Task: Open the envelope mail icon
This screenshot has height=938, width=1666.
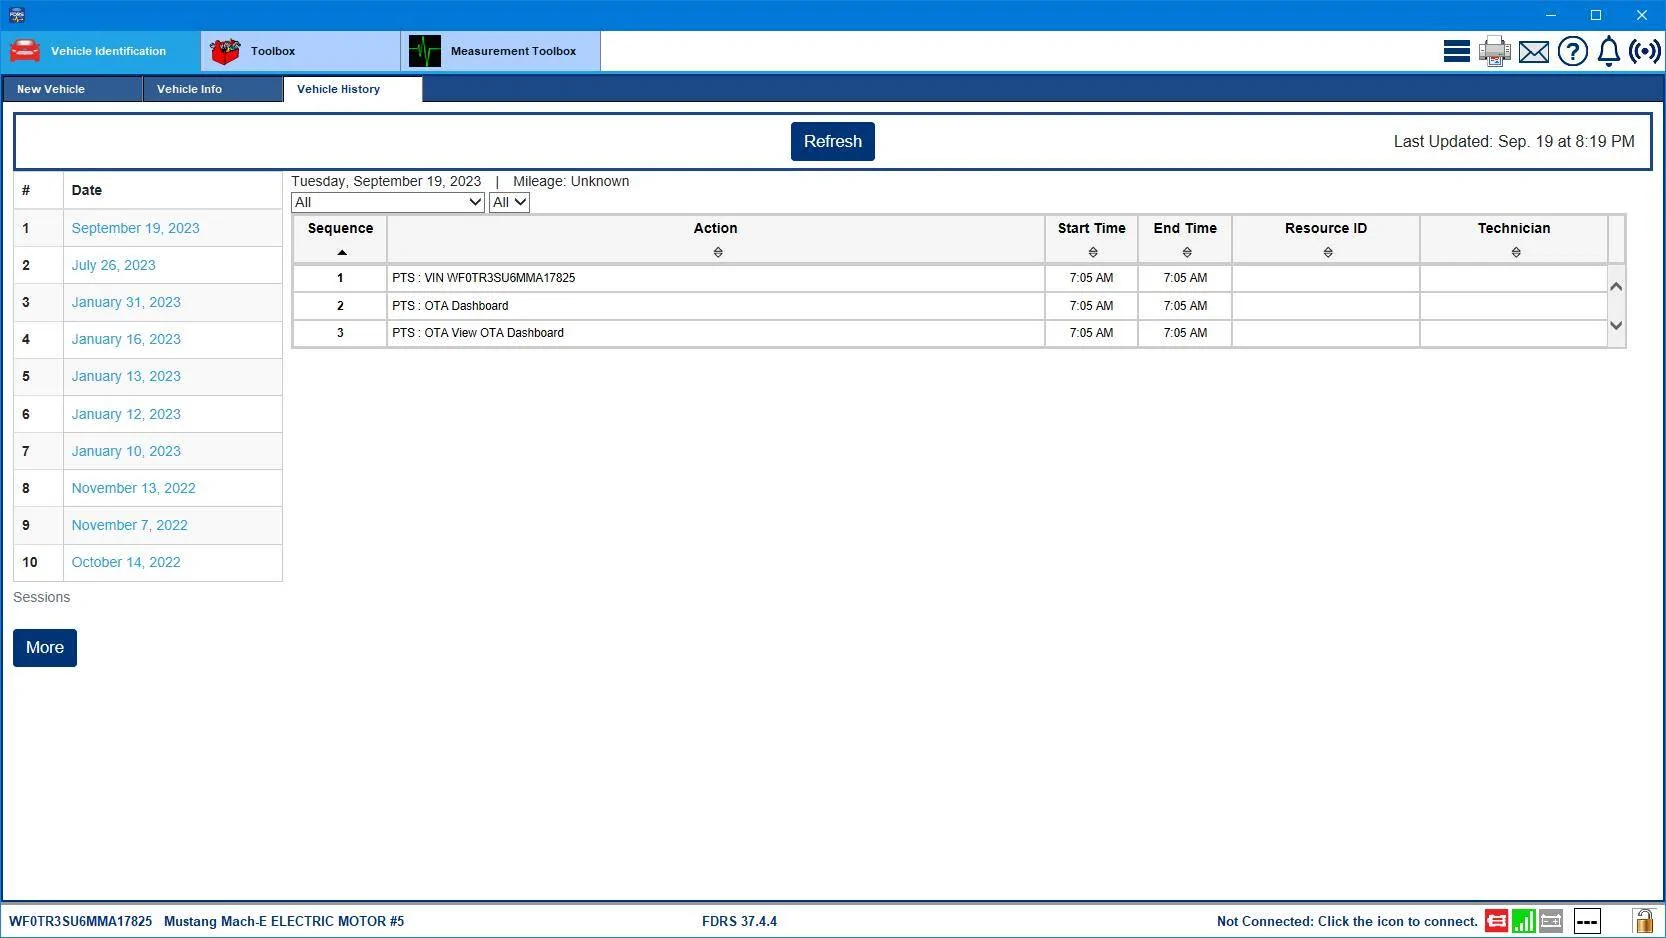Action: click(x=1534, y=52)
